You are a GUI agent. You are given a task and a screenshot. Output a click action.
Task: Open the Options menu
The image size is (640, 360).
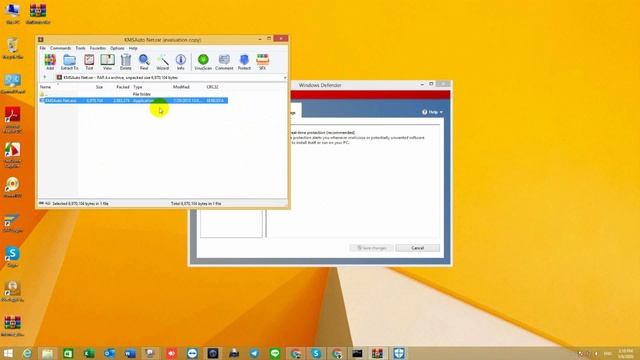[x=117, y=48]
